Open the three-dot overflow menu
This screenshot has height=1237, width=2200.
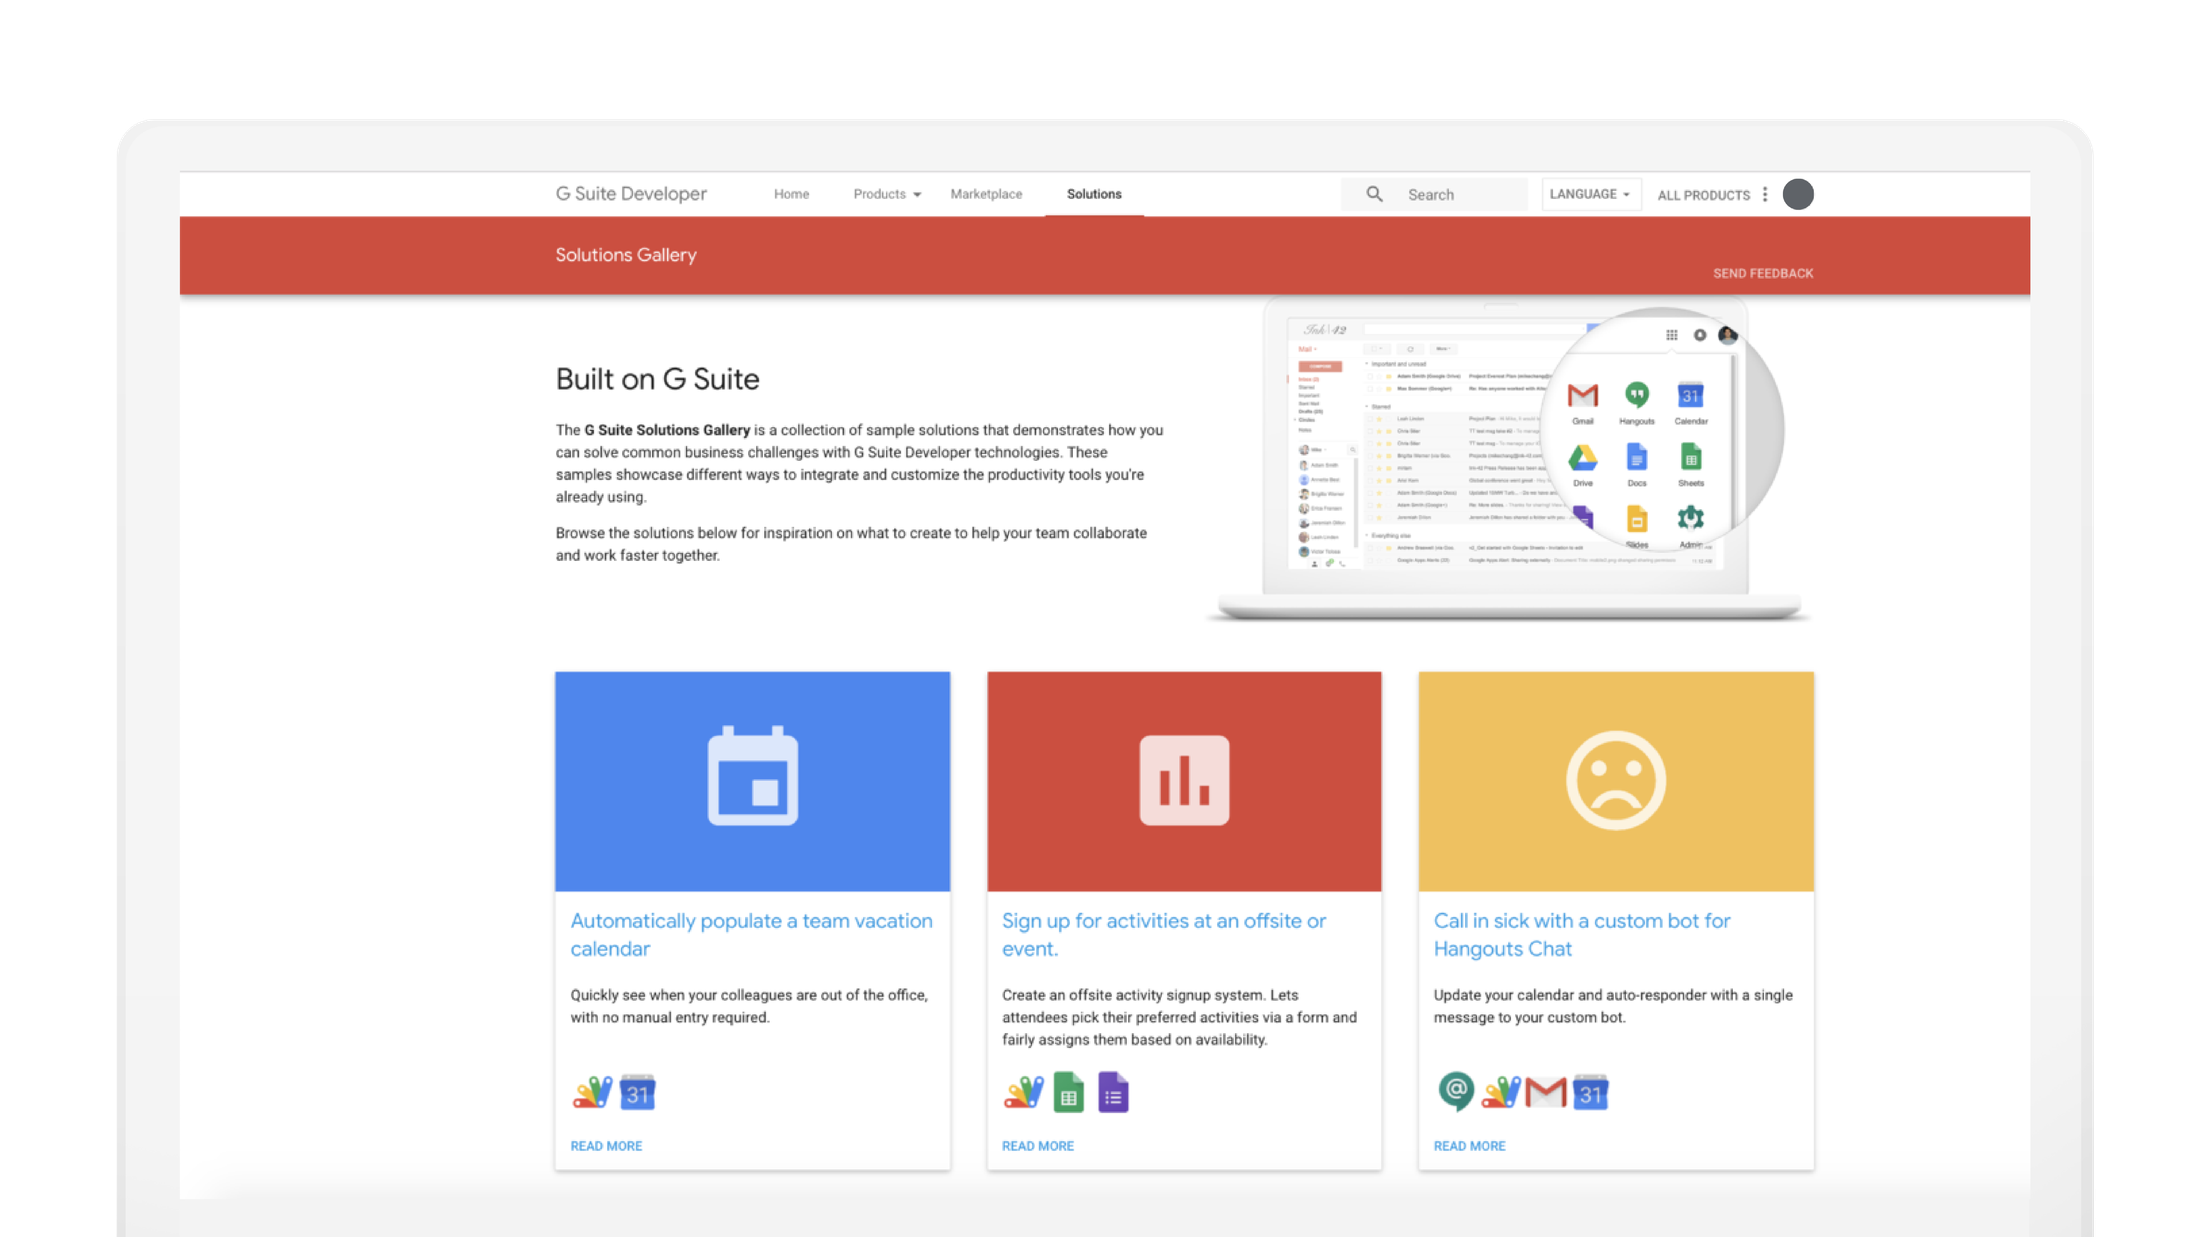point(1765,194)
